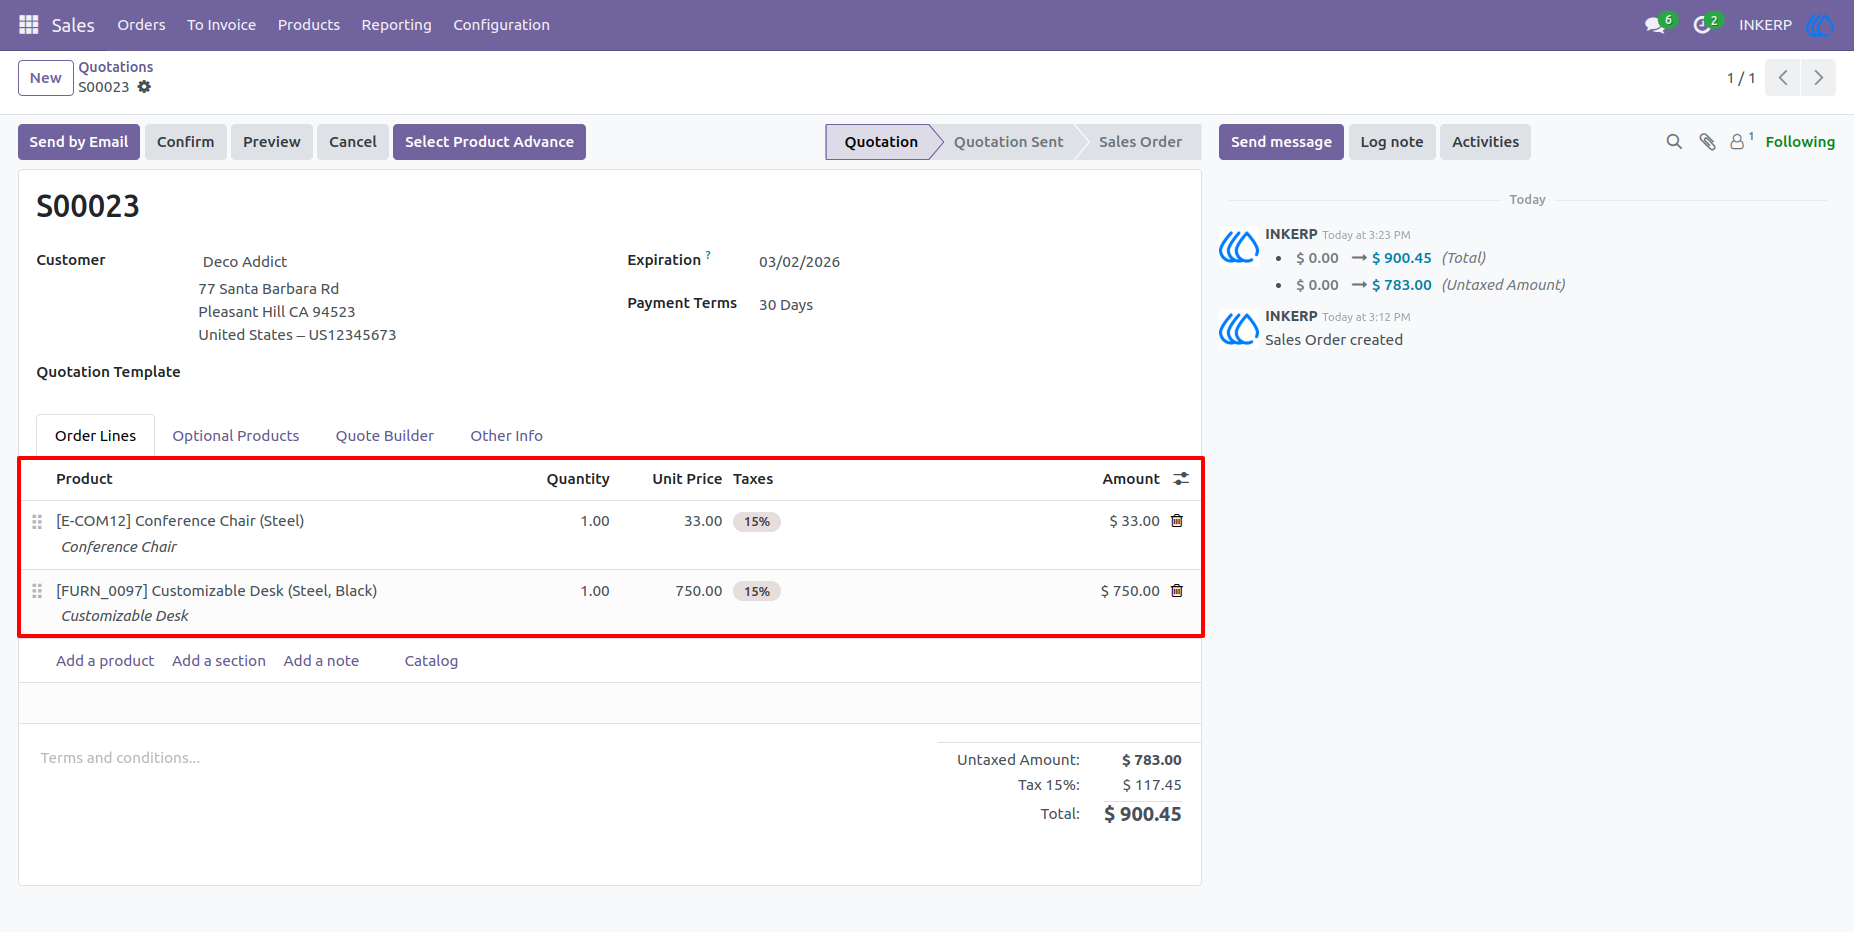Open the activities clock icon in navbar
The height and width of the screenshot is (932, 1854).
click(x=1702, y=25)
